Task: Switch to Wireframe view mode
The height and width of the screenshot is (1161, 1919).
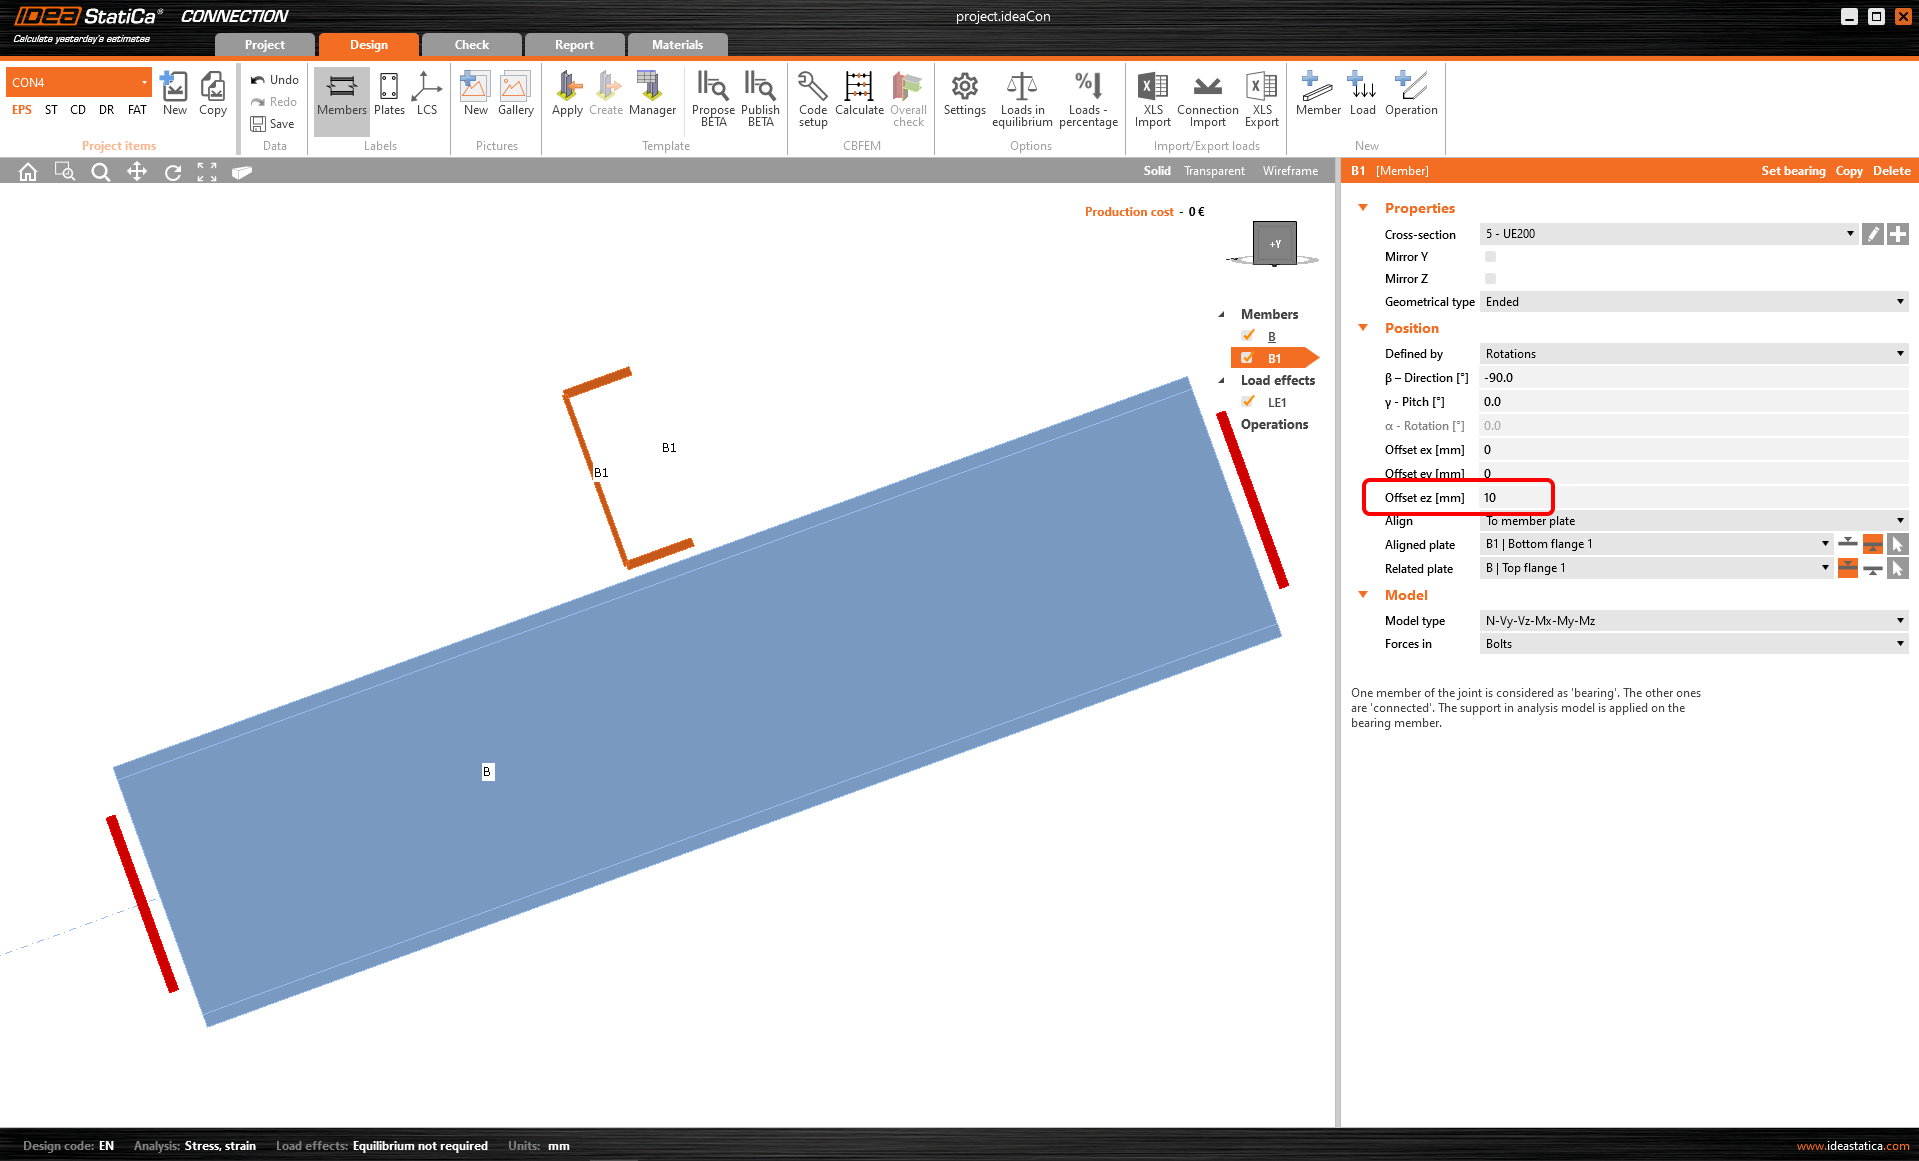Action: click(1290, 171)
